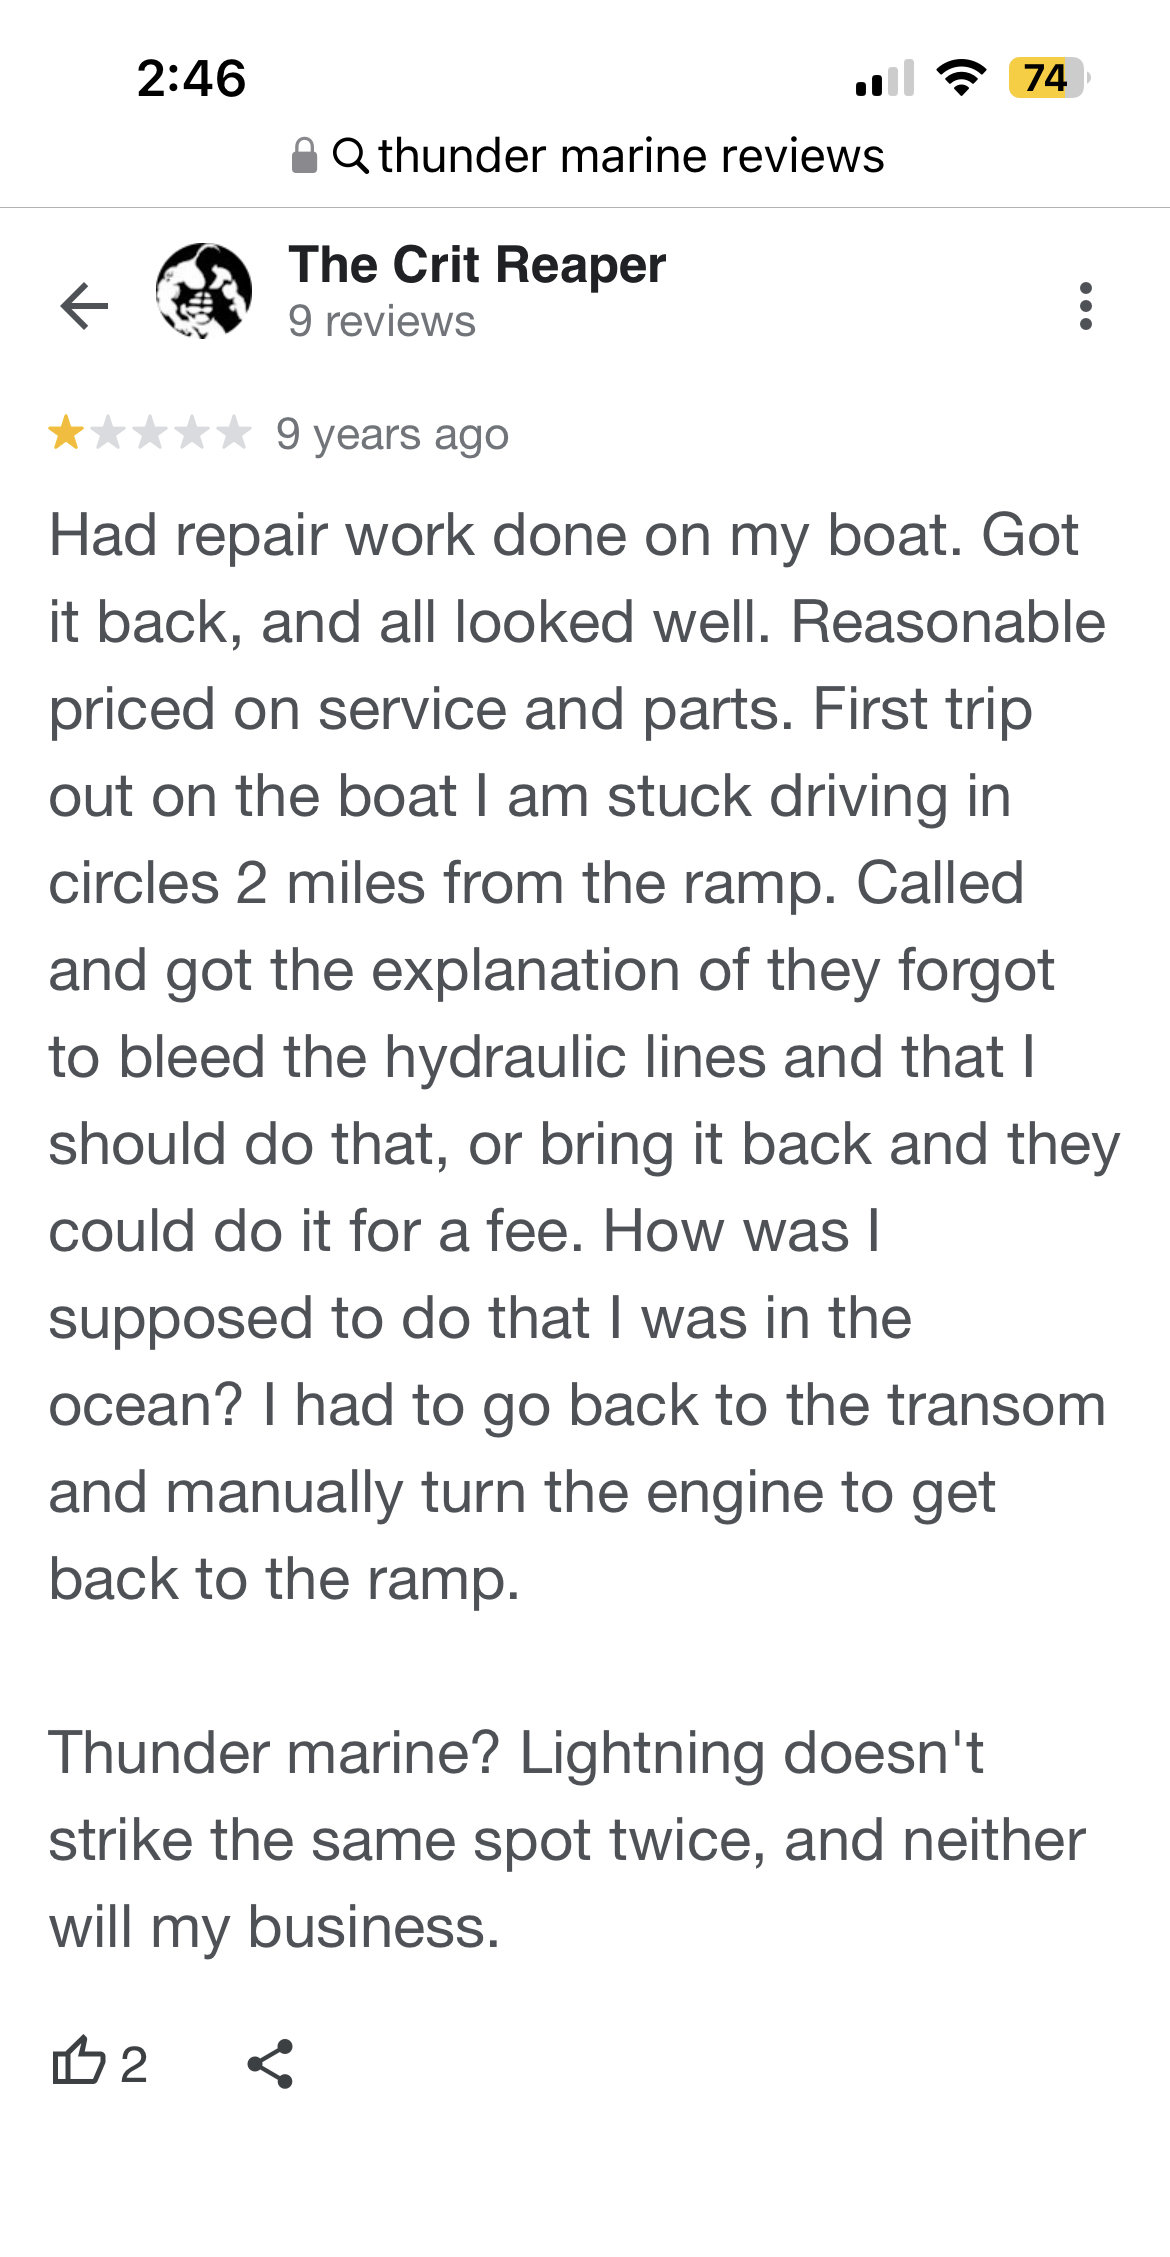1170x2257 pixels.
Task: Tap the thumbs-up like icon
Action: click(78, 2061)
